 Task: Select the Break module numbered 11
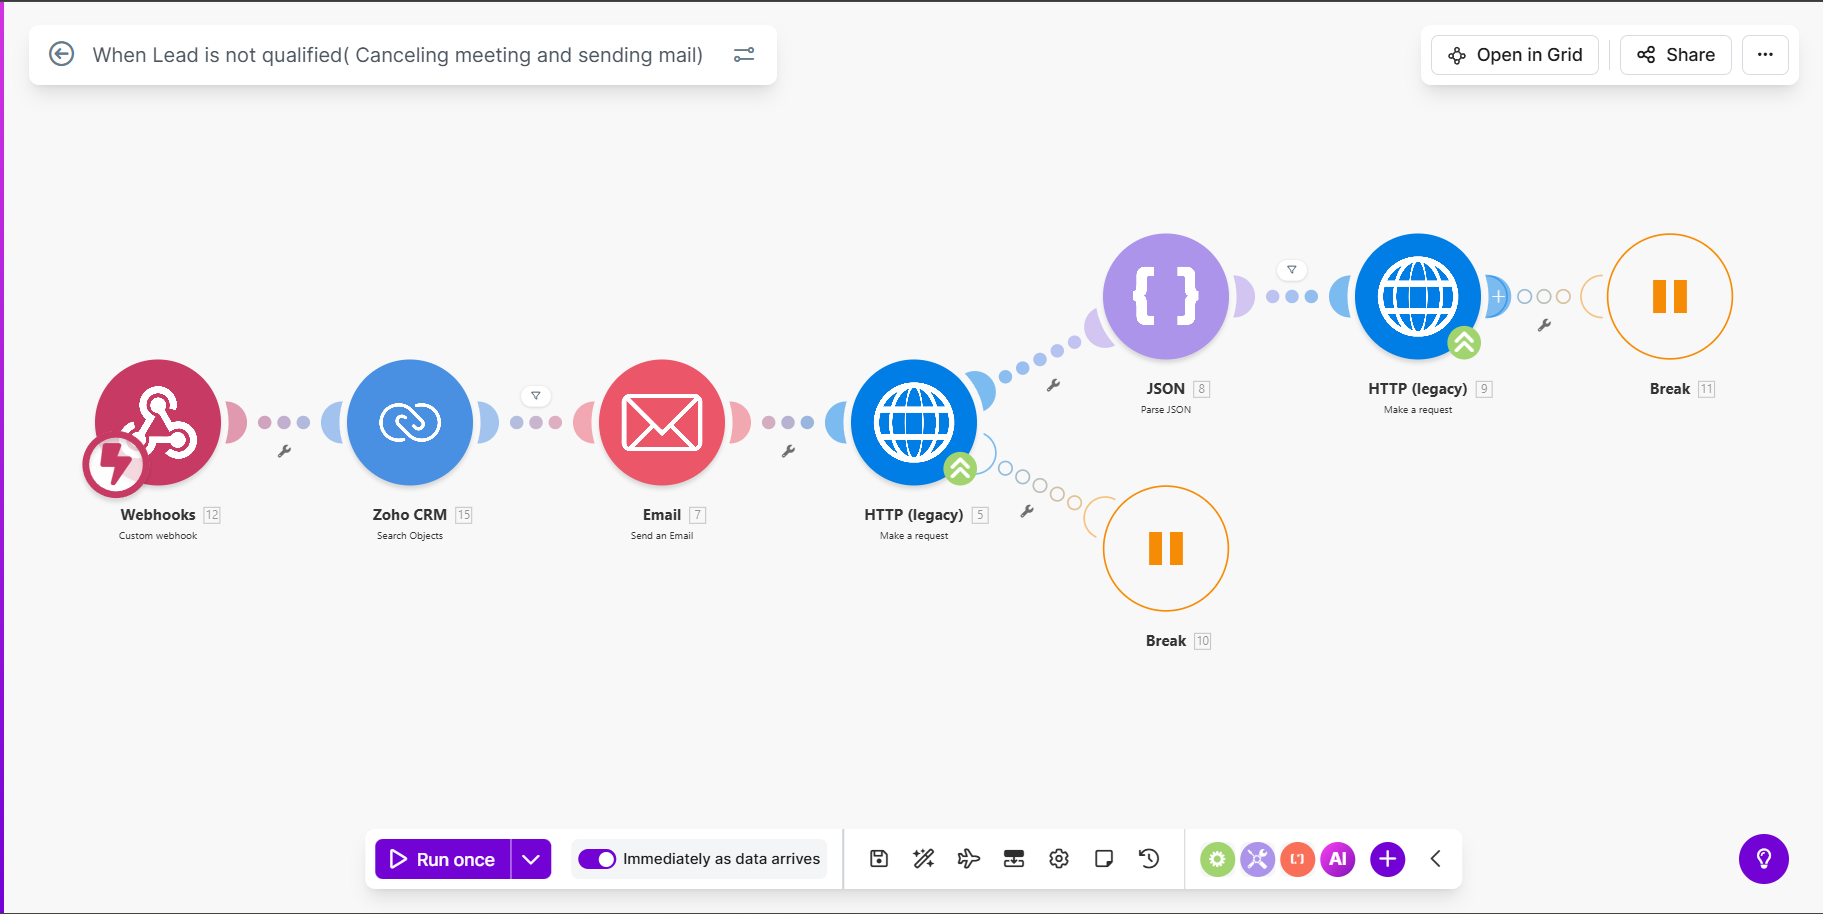(1670, 296)
